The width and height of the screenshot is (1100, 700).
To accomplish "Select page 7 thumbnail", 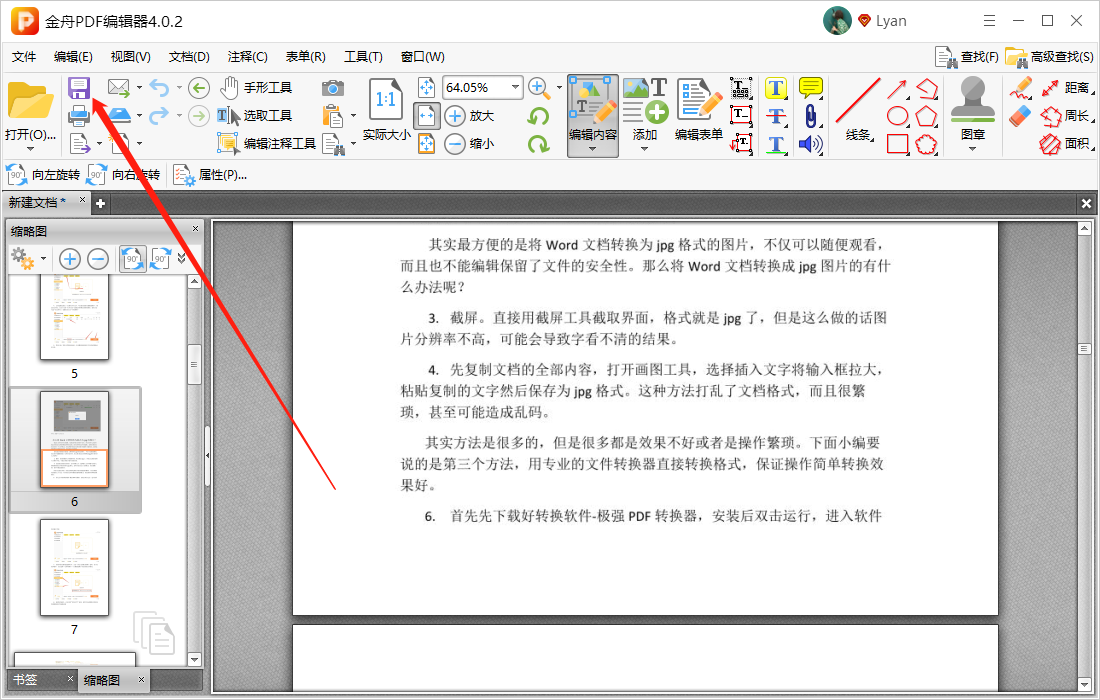I will pyautogui.click(x=74, y=567).
